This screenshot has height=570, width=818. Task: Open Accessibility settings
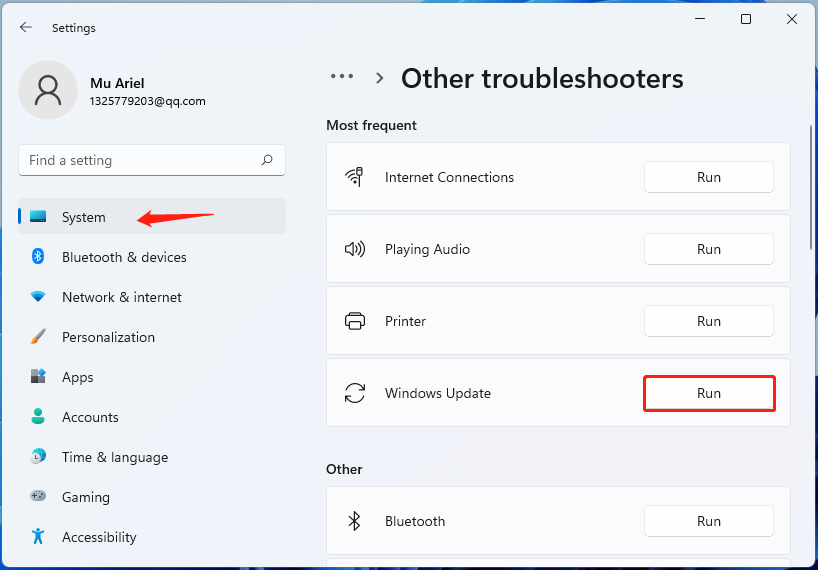click(x=152, y=537)
